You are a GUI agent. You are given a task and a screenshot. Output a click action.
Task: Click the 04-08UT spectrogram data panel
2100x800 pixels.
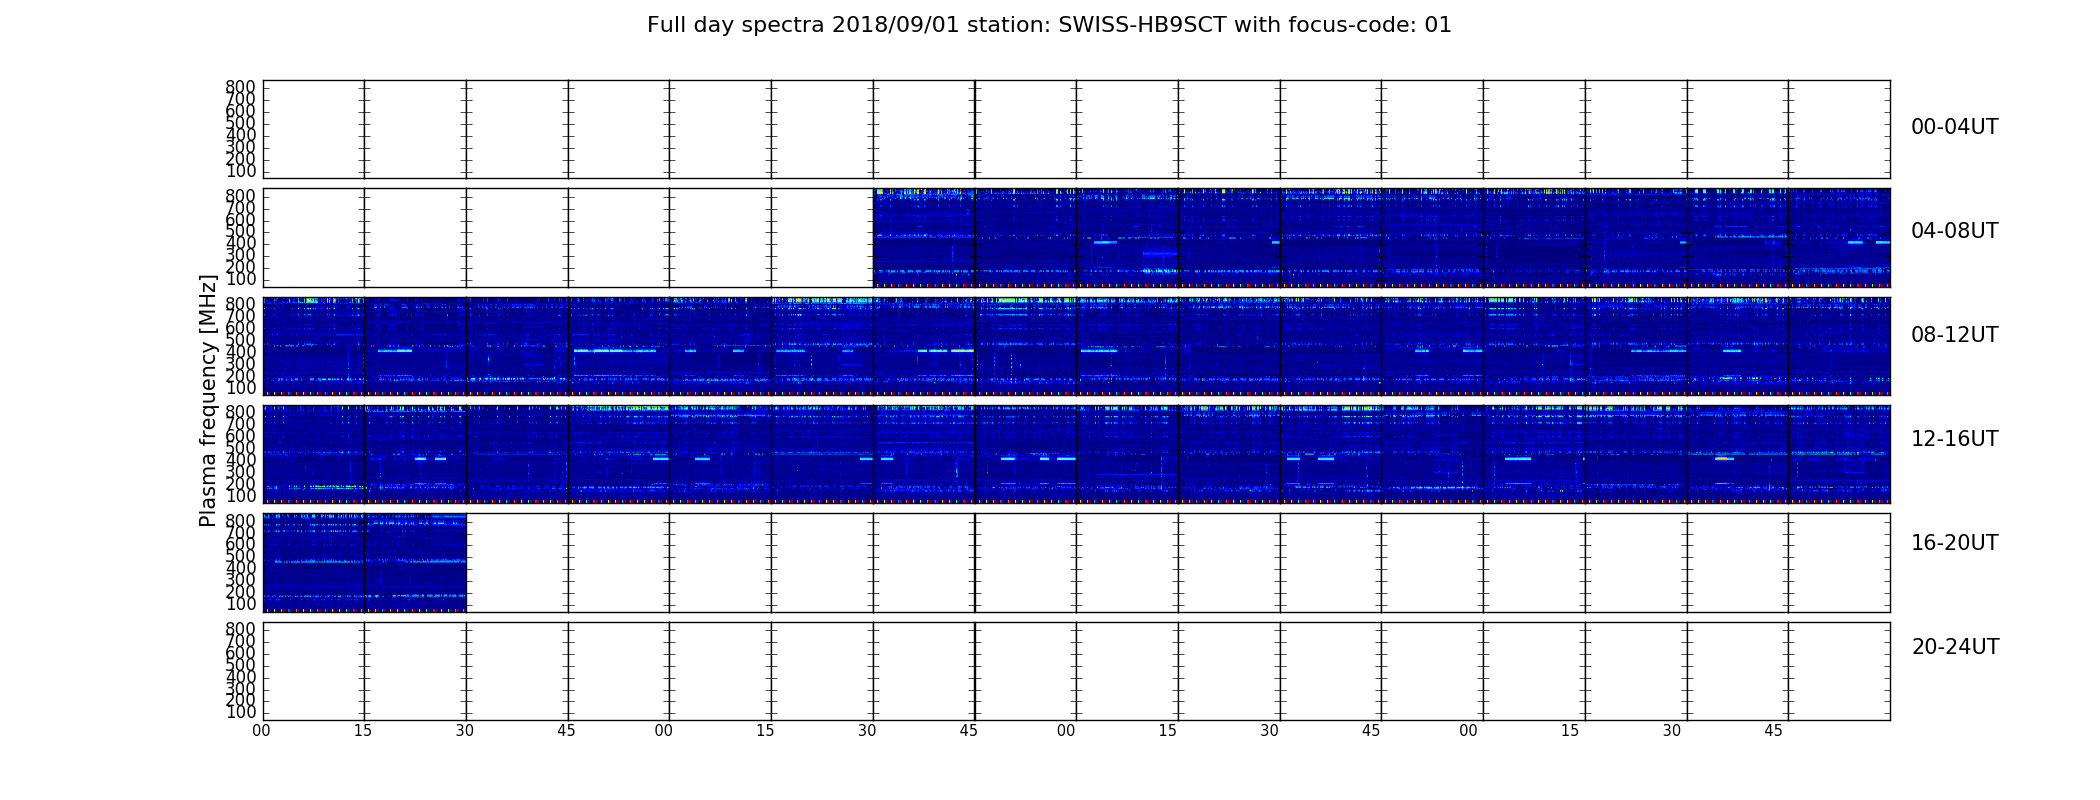coord(1381,238)
